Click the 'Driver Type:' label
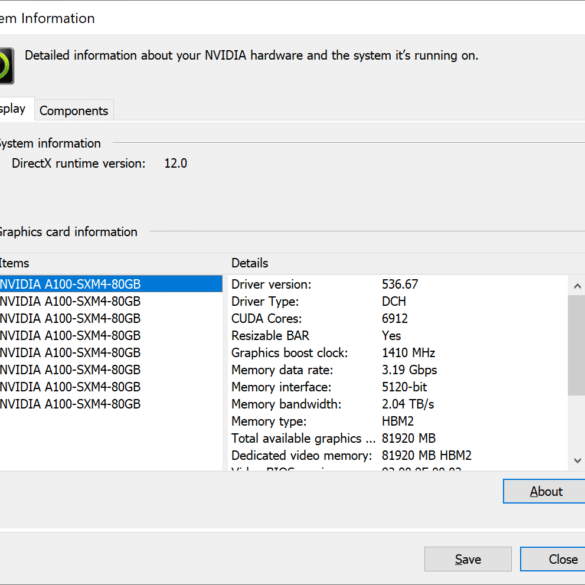The image size is (585, 585). pos(265,301)
